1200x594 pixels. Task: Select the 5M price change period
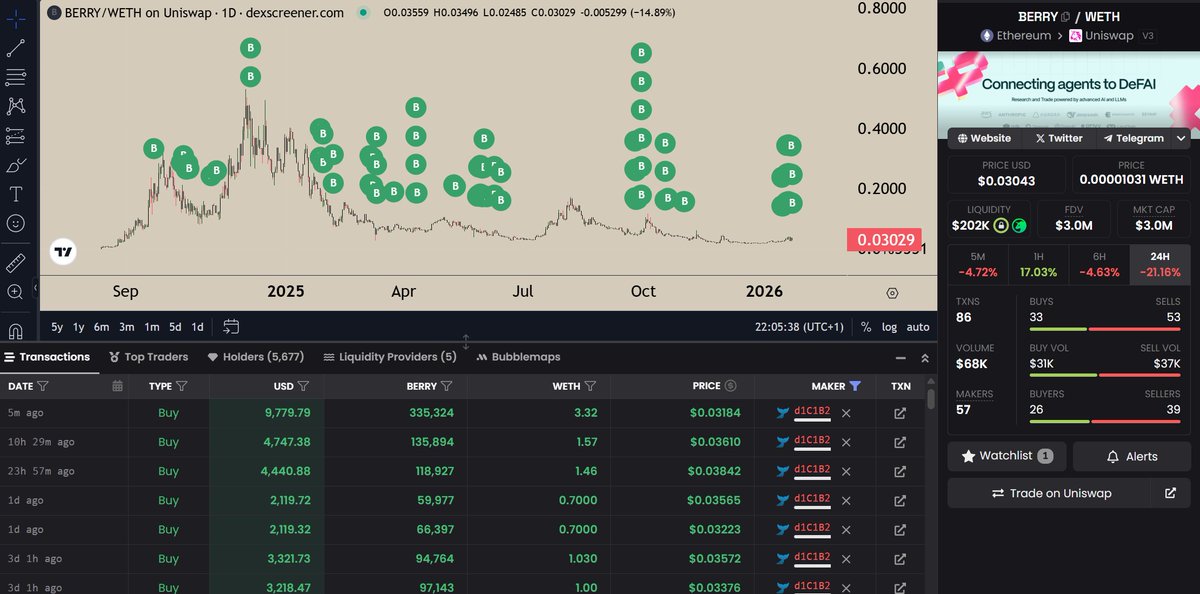[978, 264]
